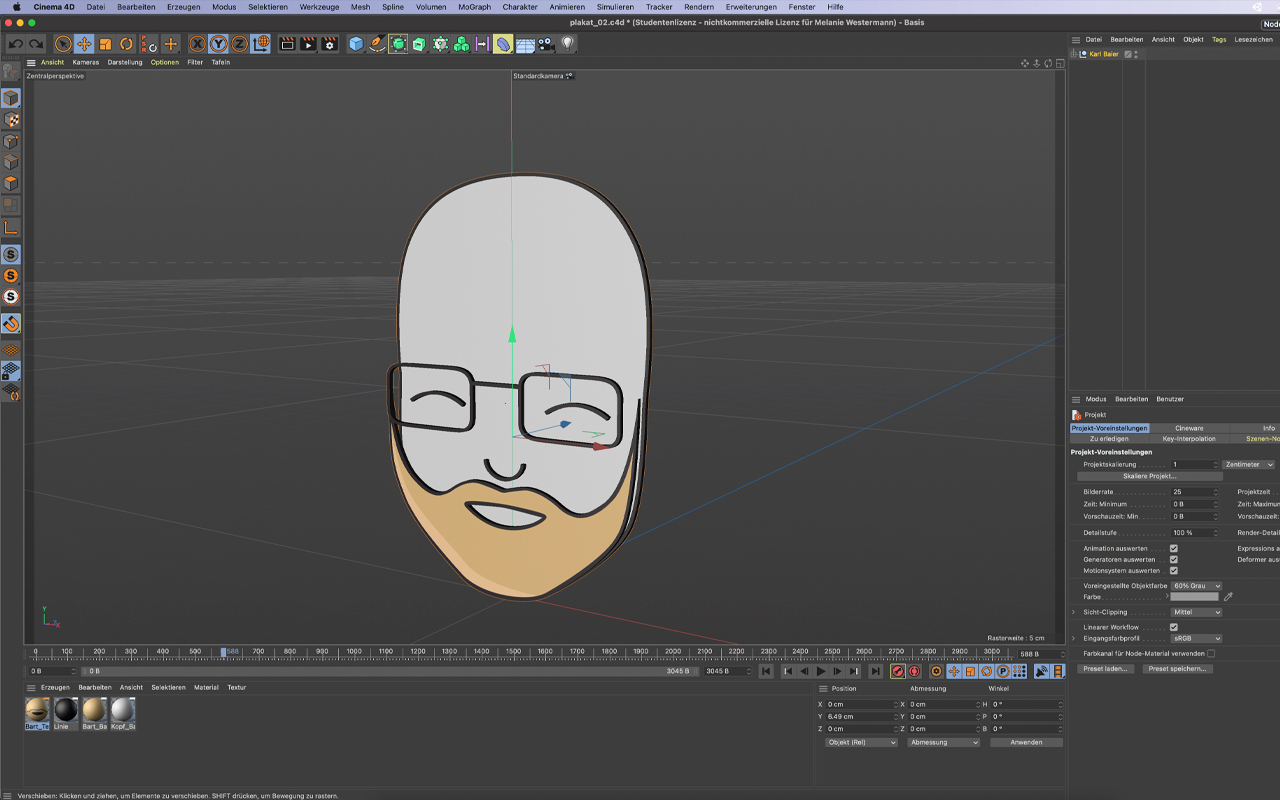Click Anwenden in the coordinates panel
The image size is (1280, 800).
[1026, 742]
